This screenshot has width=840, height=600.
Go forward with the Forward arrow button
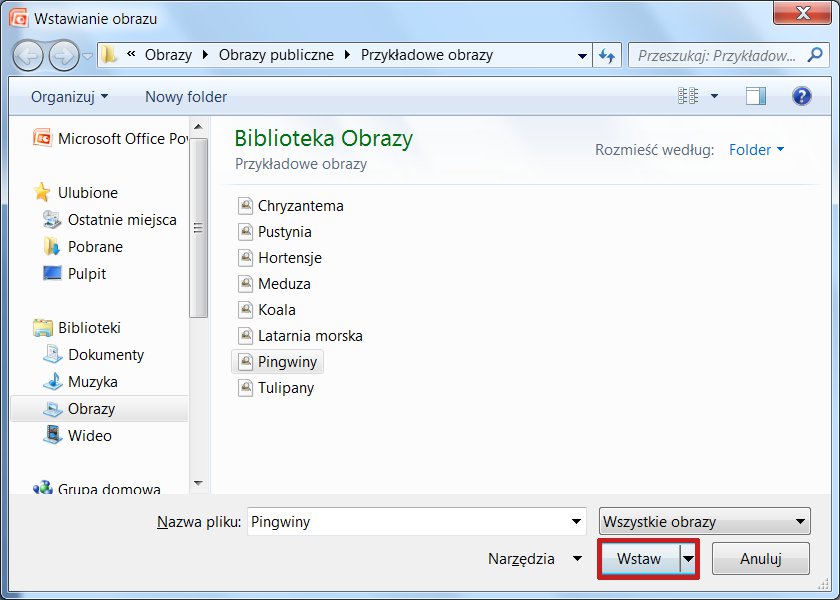tap(64, 56)
